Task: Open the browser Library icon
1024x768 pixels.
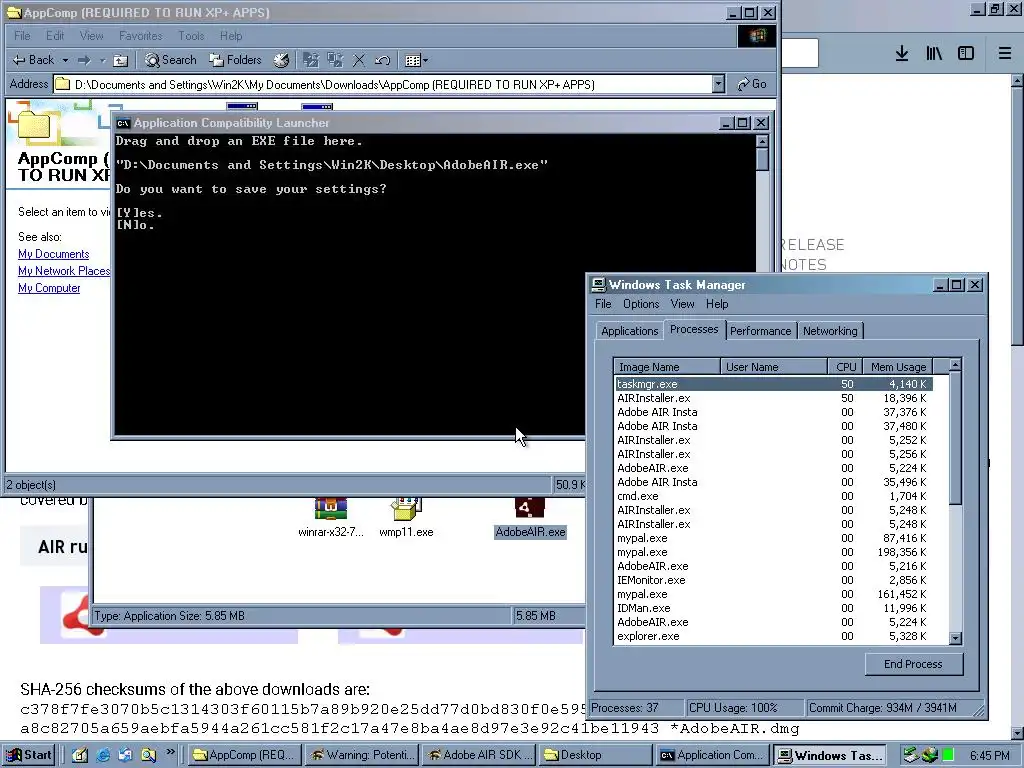Action: pos(934,54)
